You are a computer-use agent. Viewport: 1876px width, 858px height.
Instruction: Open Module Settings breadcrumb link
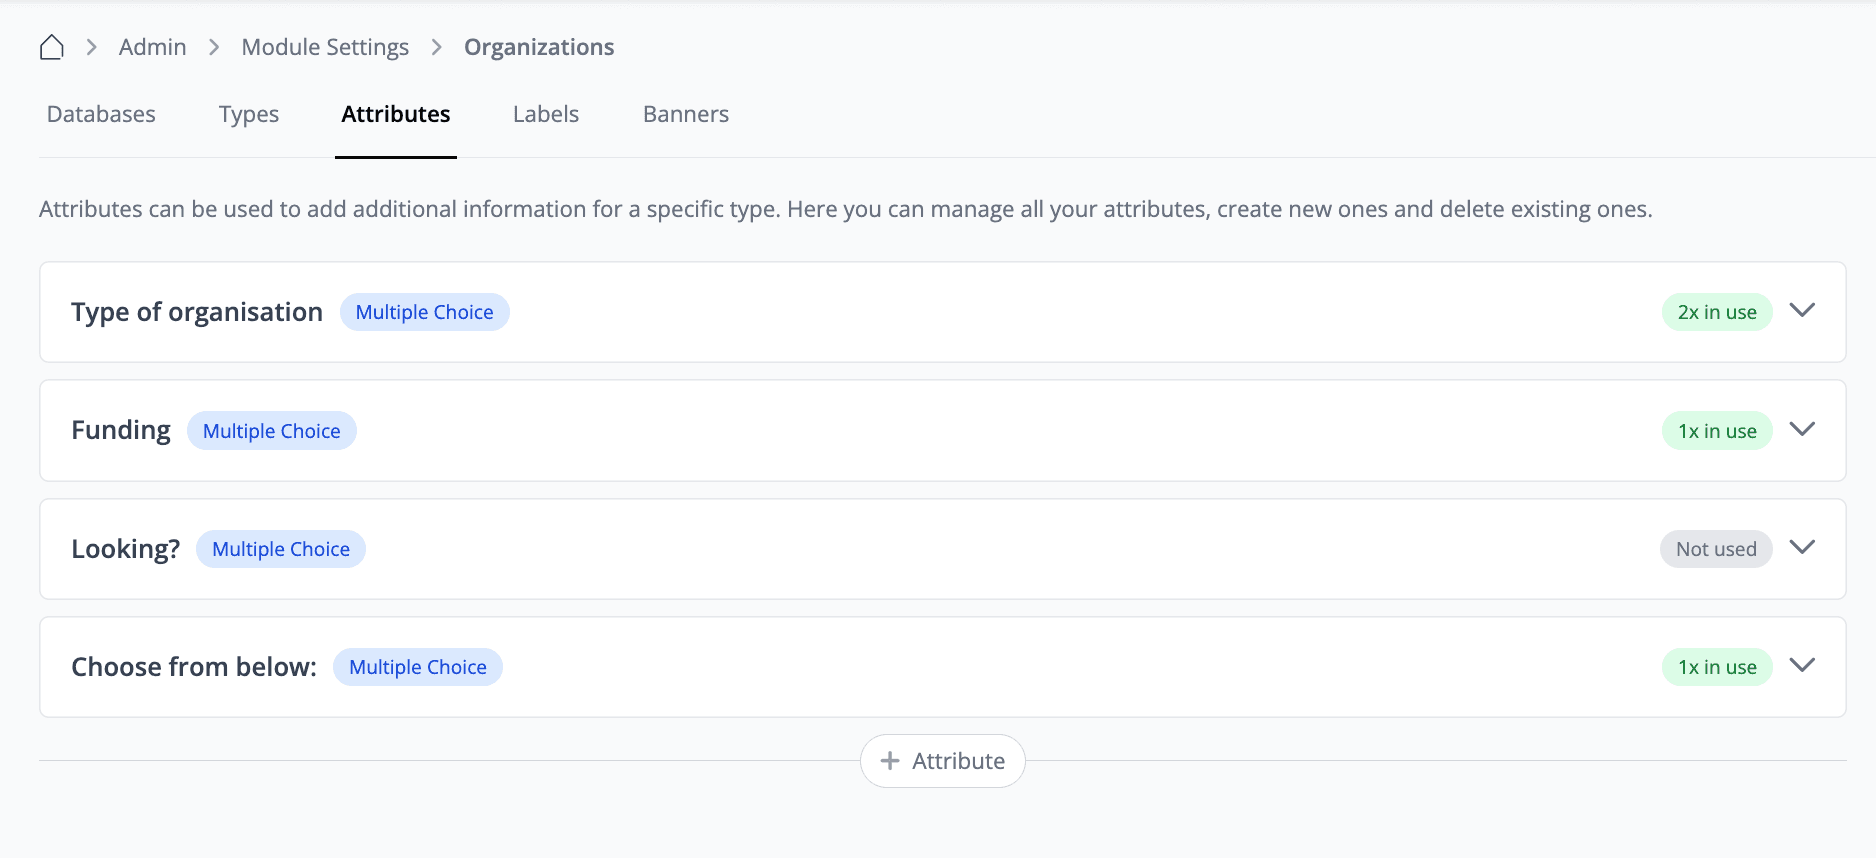coord(325,47)
